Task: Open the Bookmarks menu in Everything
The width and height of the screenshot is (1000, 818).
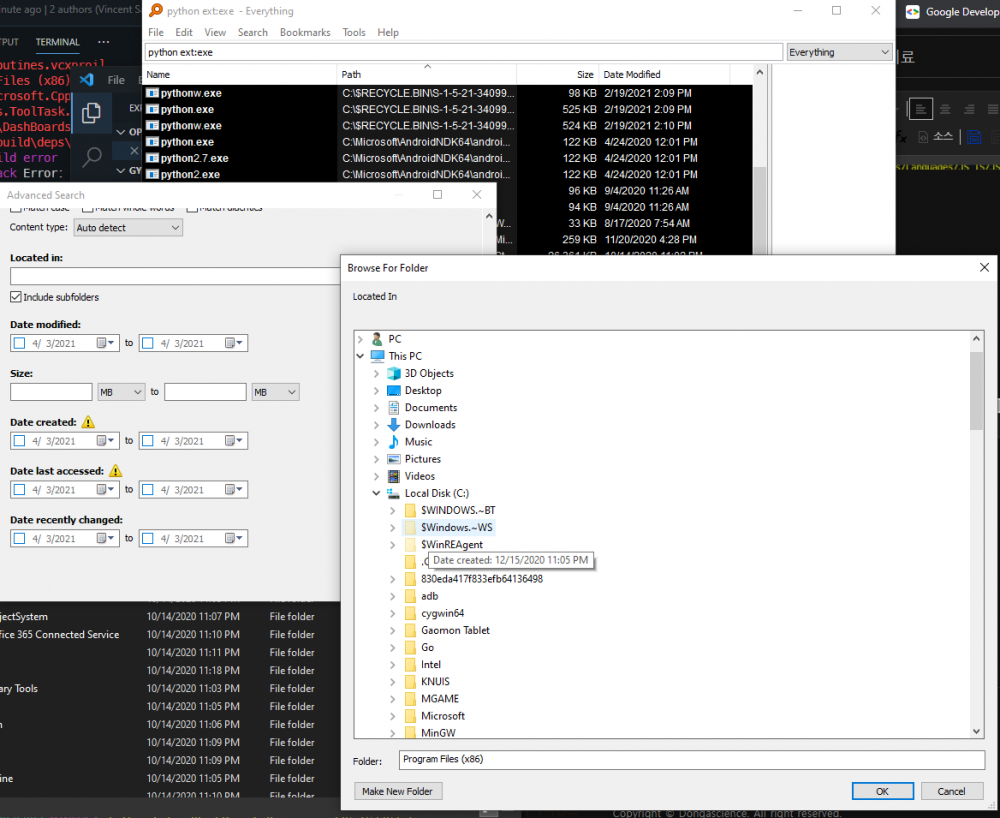Action: [x=305, y=33]
